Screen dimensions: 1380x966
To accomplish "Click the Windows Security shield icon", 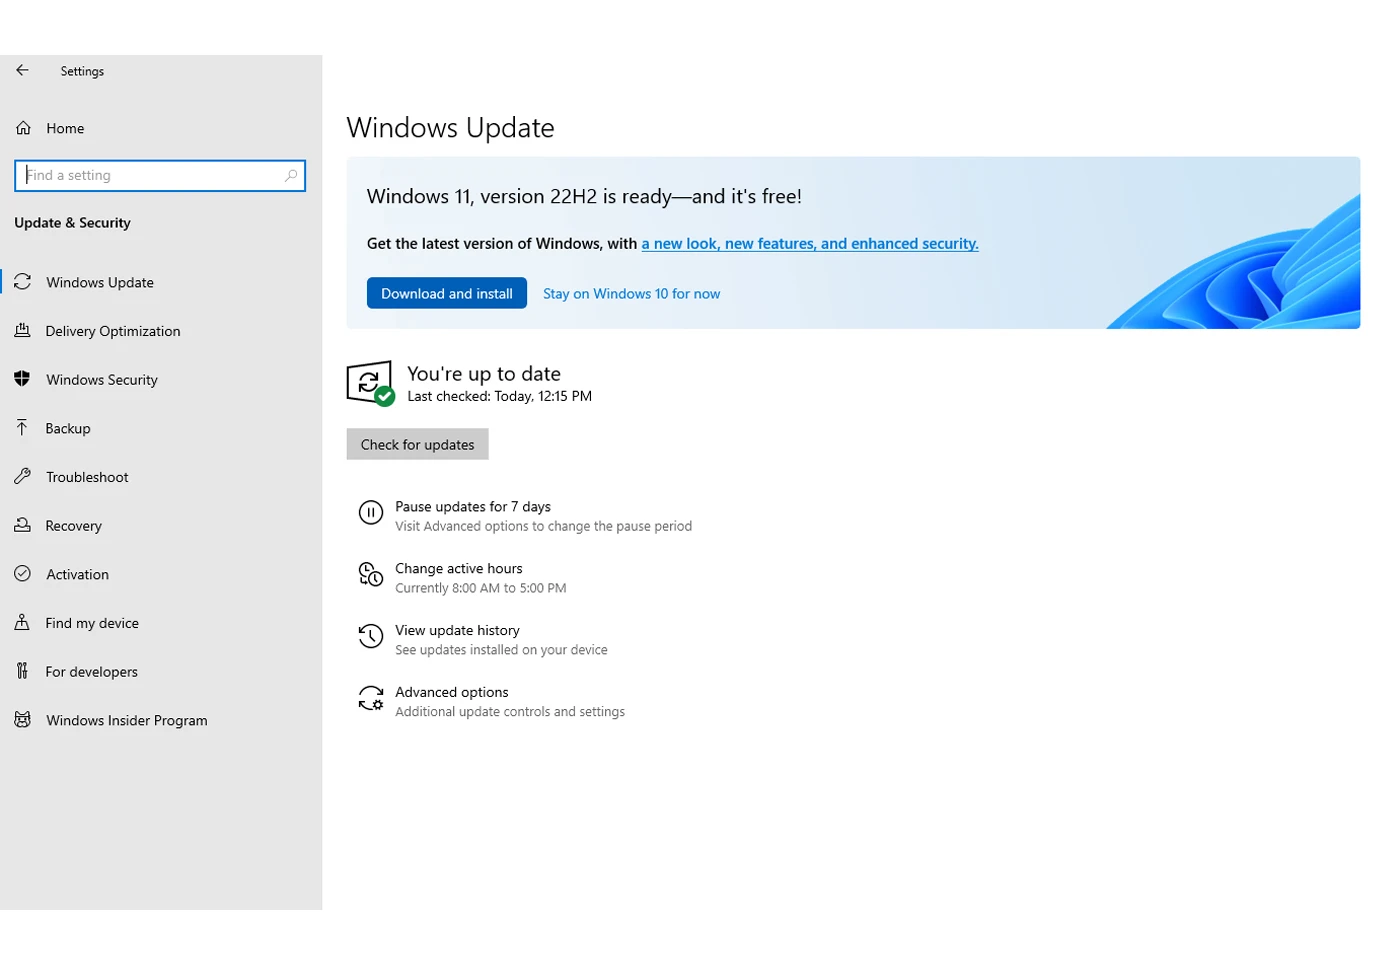I will click(x=22, y=379).
